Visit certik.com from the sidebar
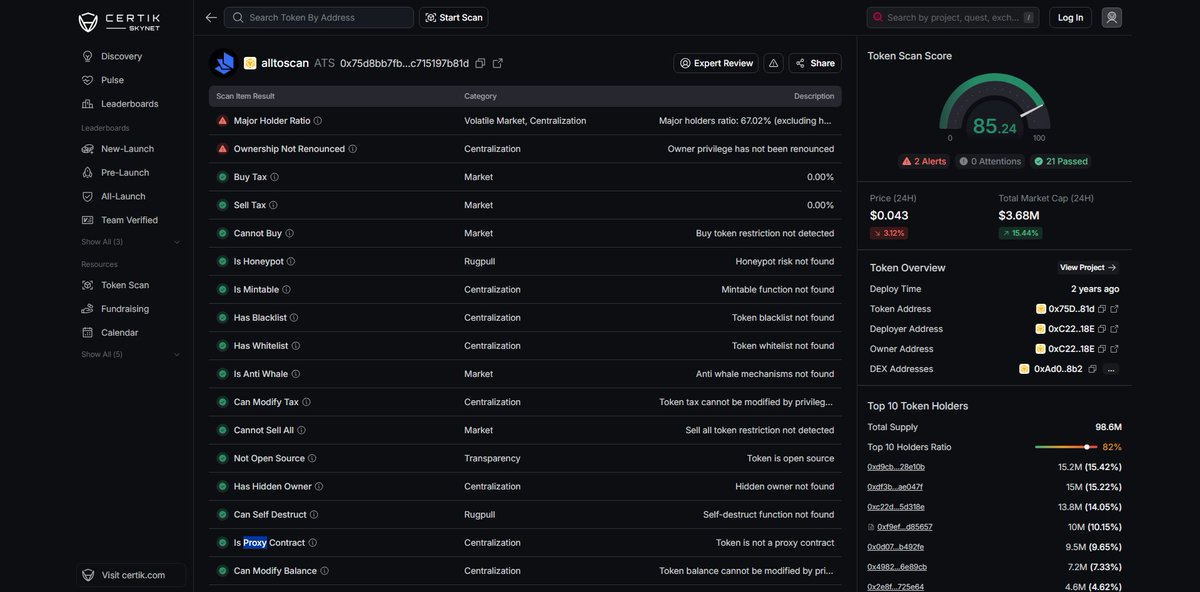Viewport: 1200px width, 592px height. pos(130,575)
